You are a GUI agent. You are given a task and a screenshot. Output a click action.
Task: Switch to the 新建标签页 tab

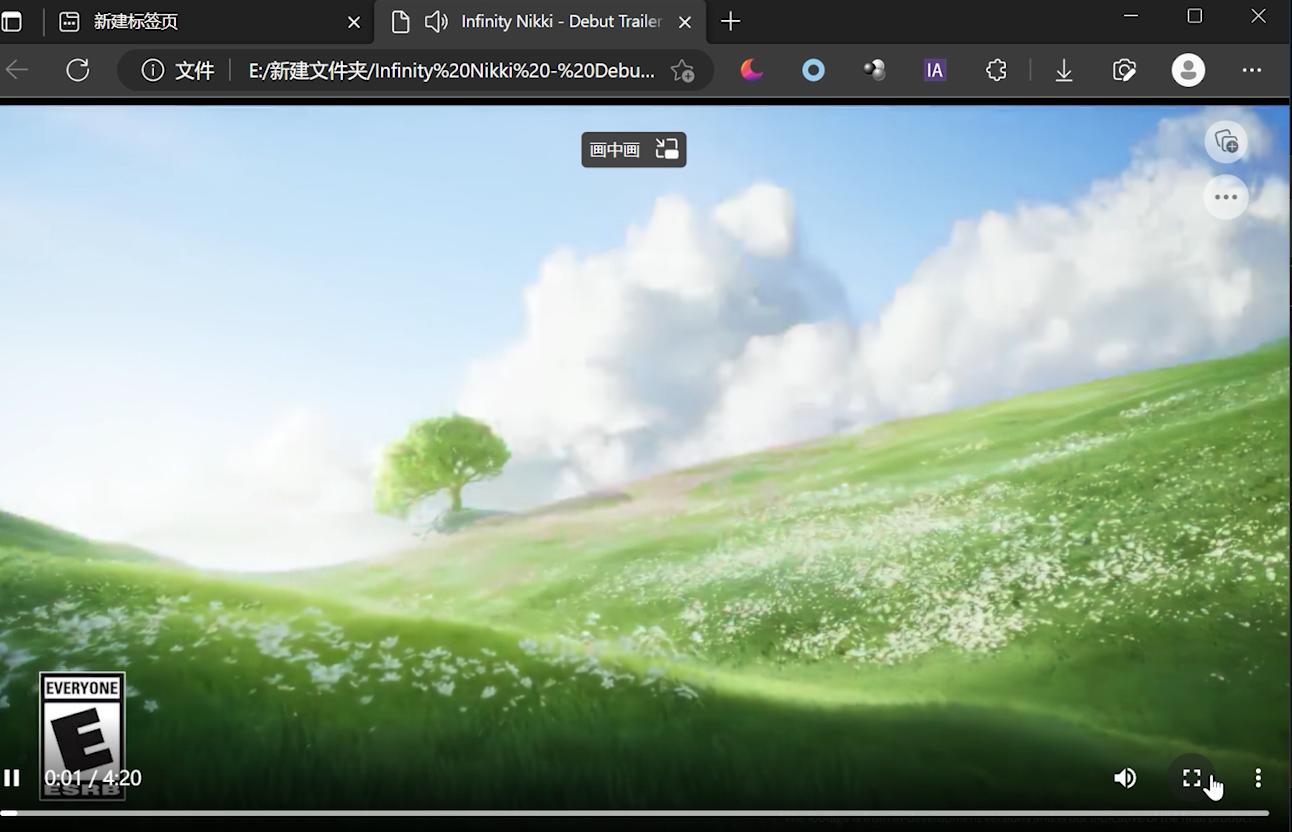(x=135, y=21)
